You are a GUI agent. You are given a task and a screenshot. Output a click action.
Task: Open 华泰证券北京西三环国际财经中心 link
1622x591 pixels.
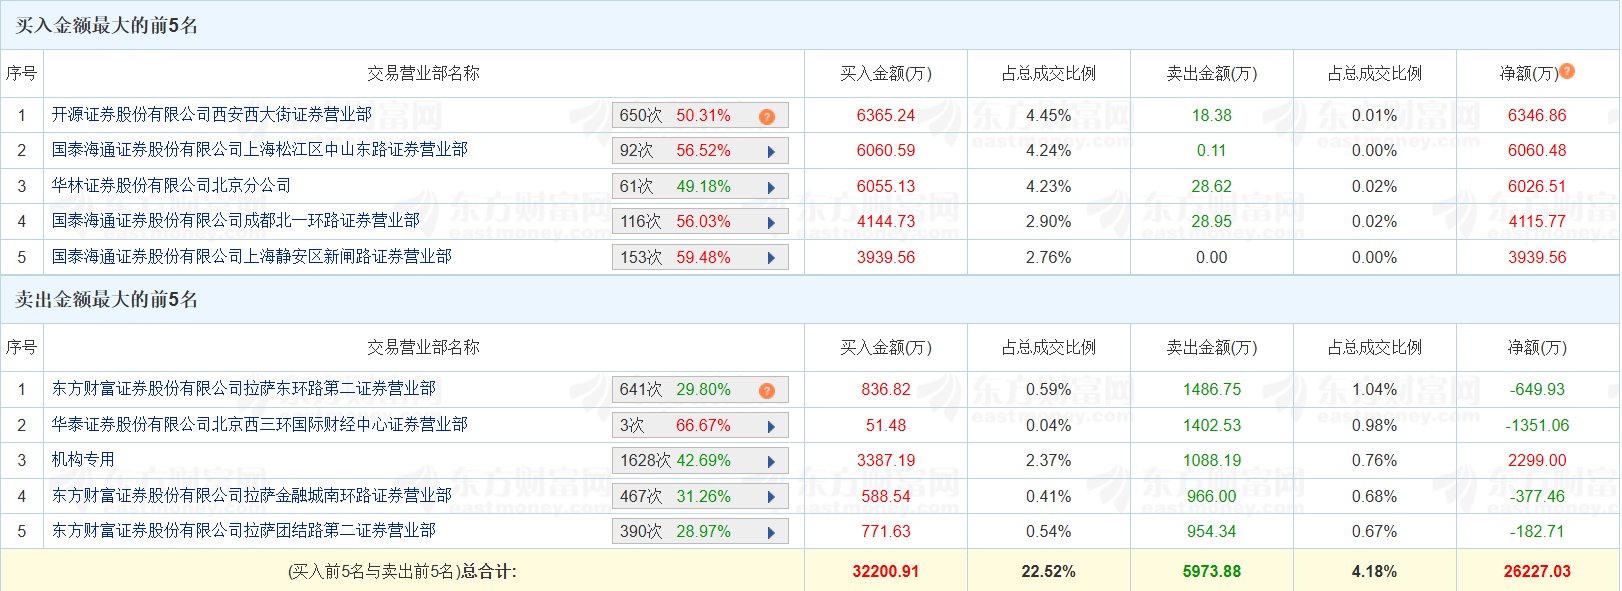[x=260, y=425]
